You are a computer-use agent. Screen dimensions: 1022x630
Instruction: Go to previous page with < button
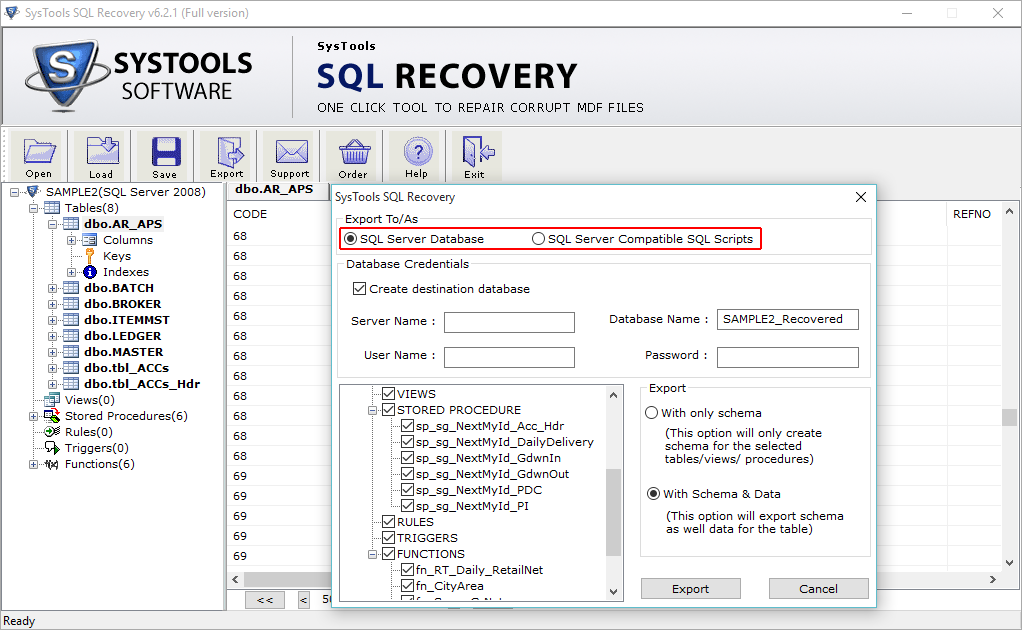click(304, 600)
